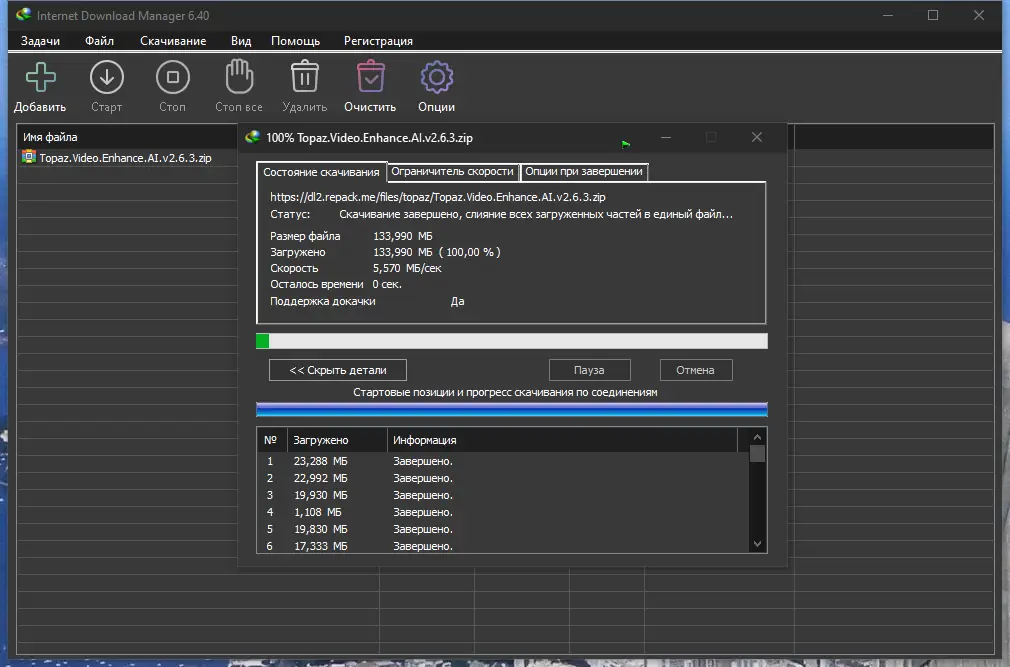
Task: Click the Очистить completed downloads icon
Action: coord(370,77)
